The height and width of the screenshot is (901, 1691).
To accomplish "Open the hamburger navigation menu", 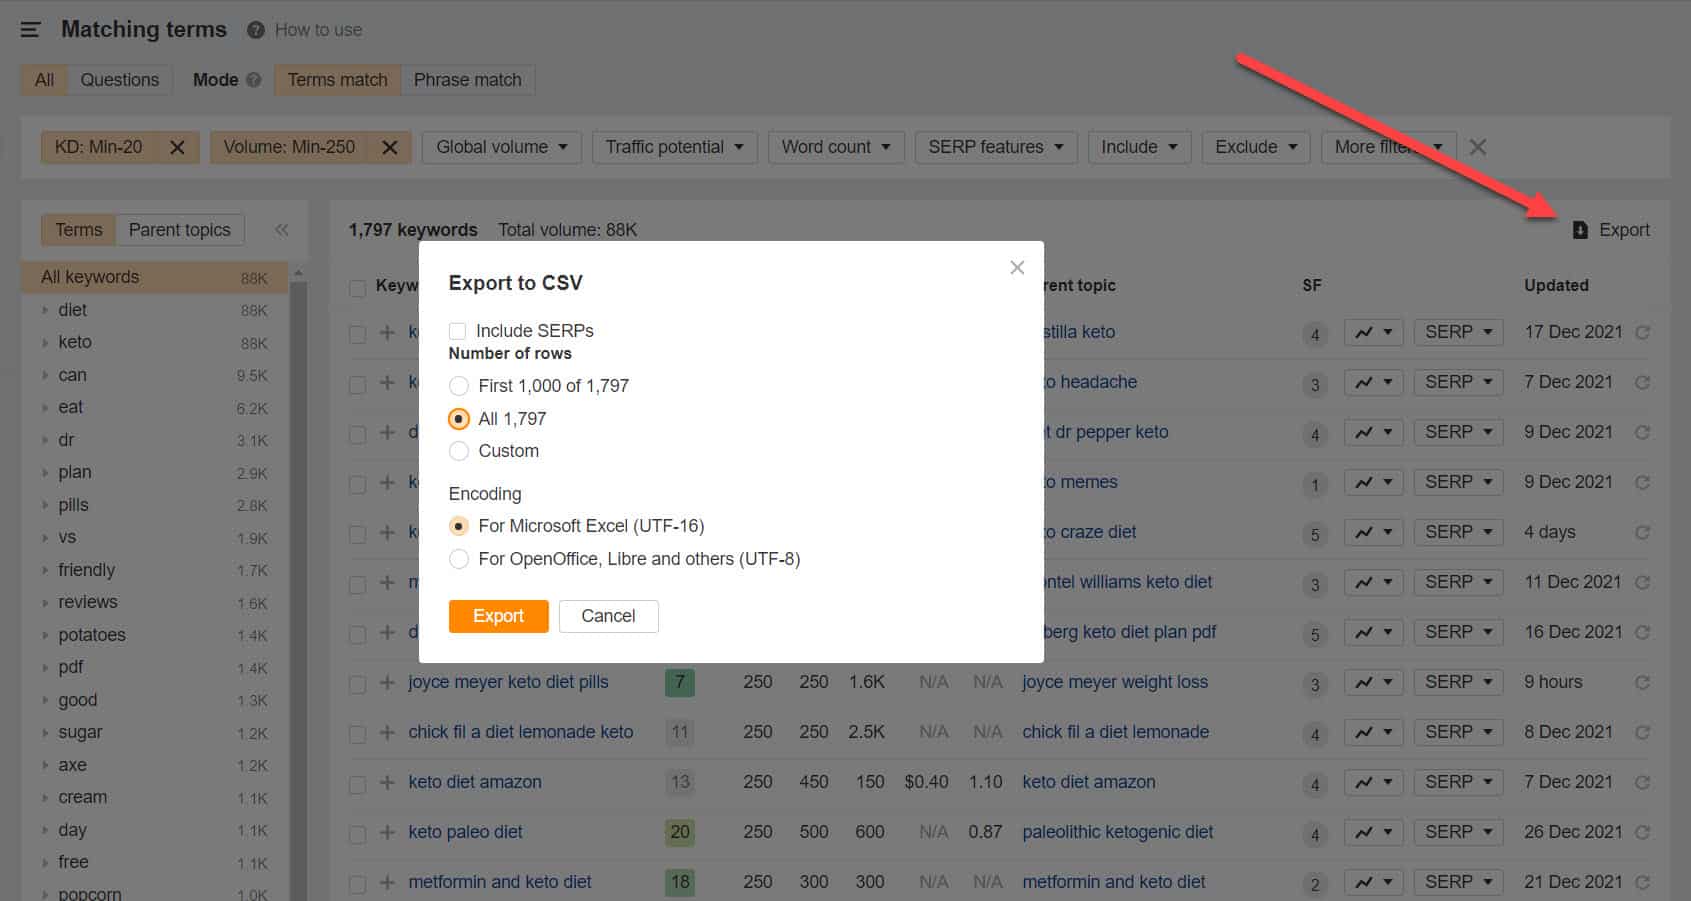I will click(30, 29).
